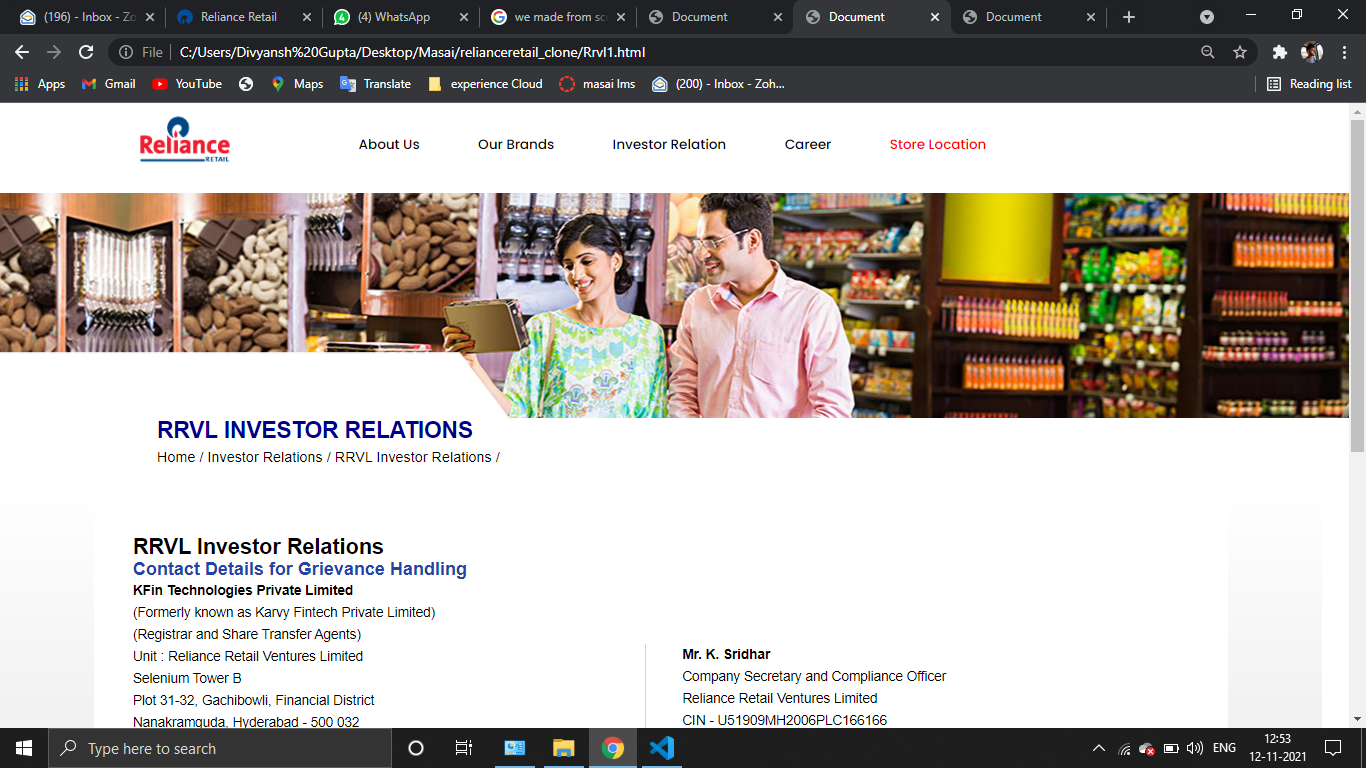Open Apps bookmark shortcut
The width and height of the screenshot is (1366, 768).
coord(40,84)
